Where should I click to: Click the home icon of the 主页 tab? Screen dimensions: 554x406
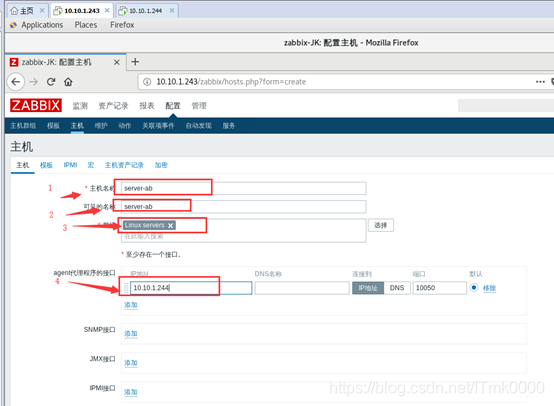[14, 11]
